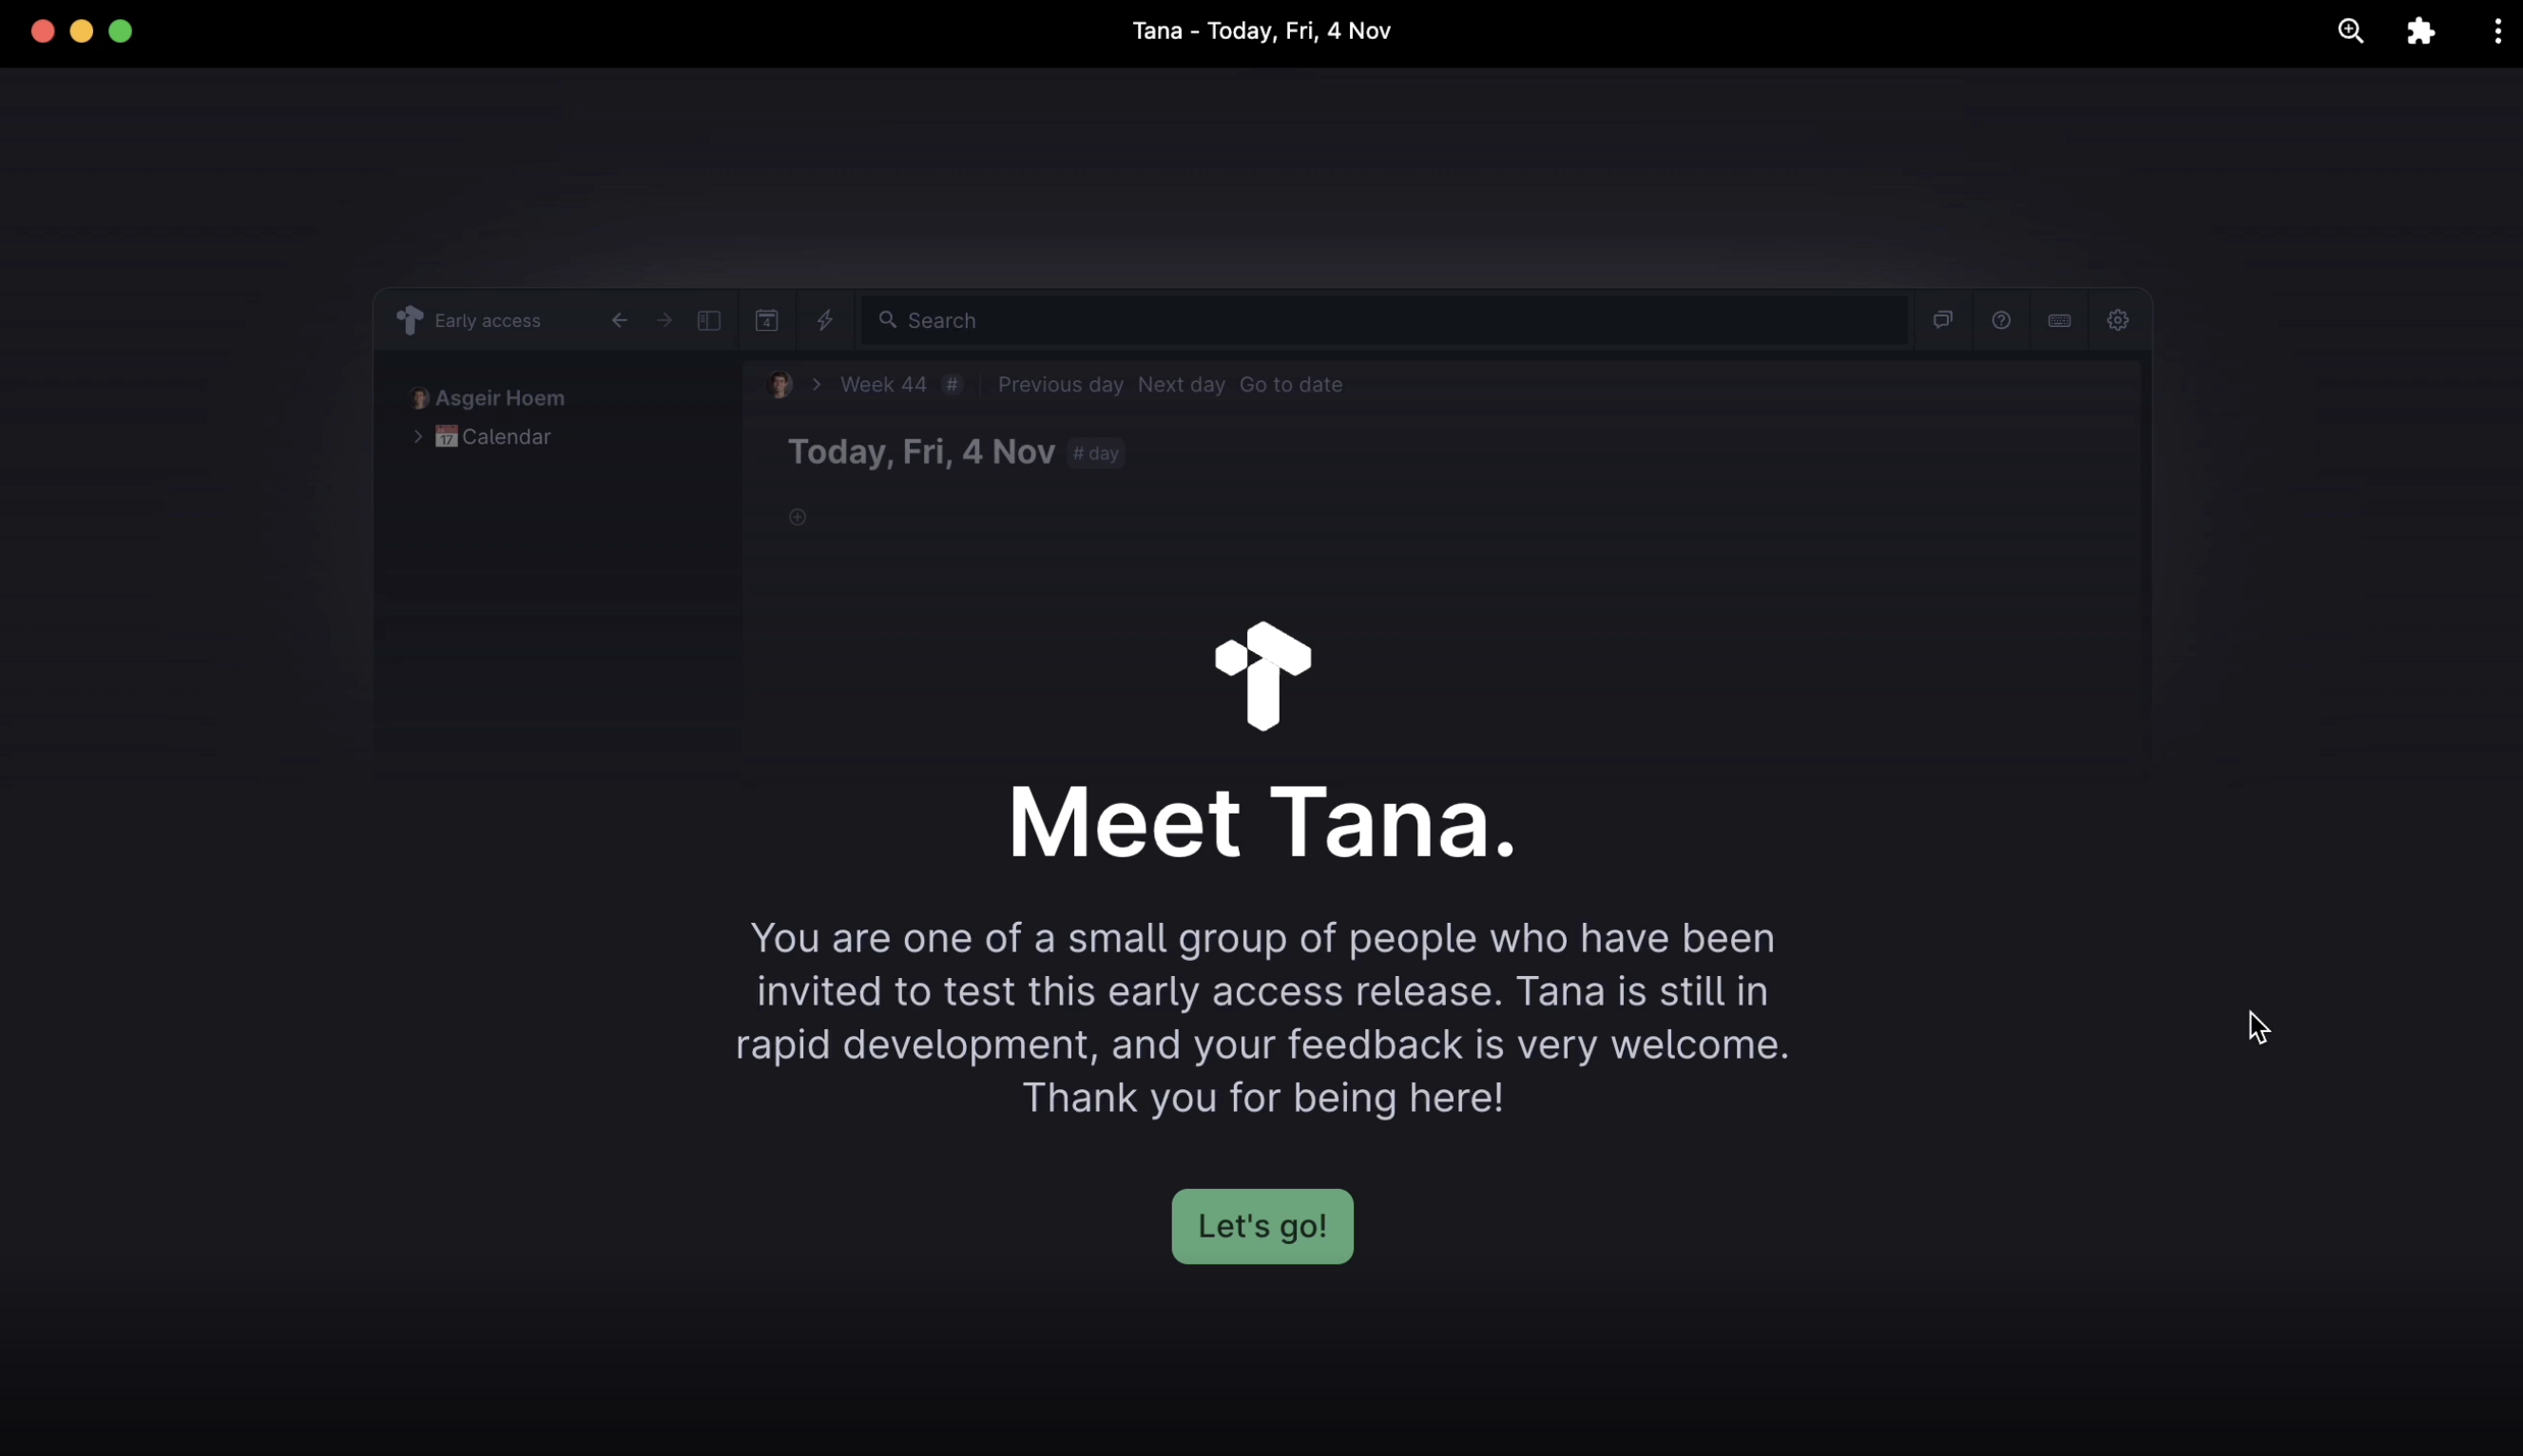This screenshot has height=1456, width=2523.
Task: Go to Previous day
Action: point(1060,384)
